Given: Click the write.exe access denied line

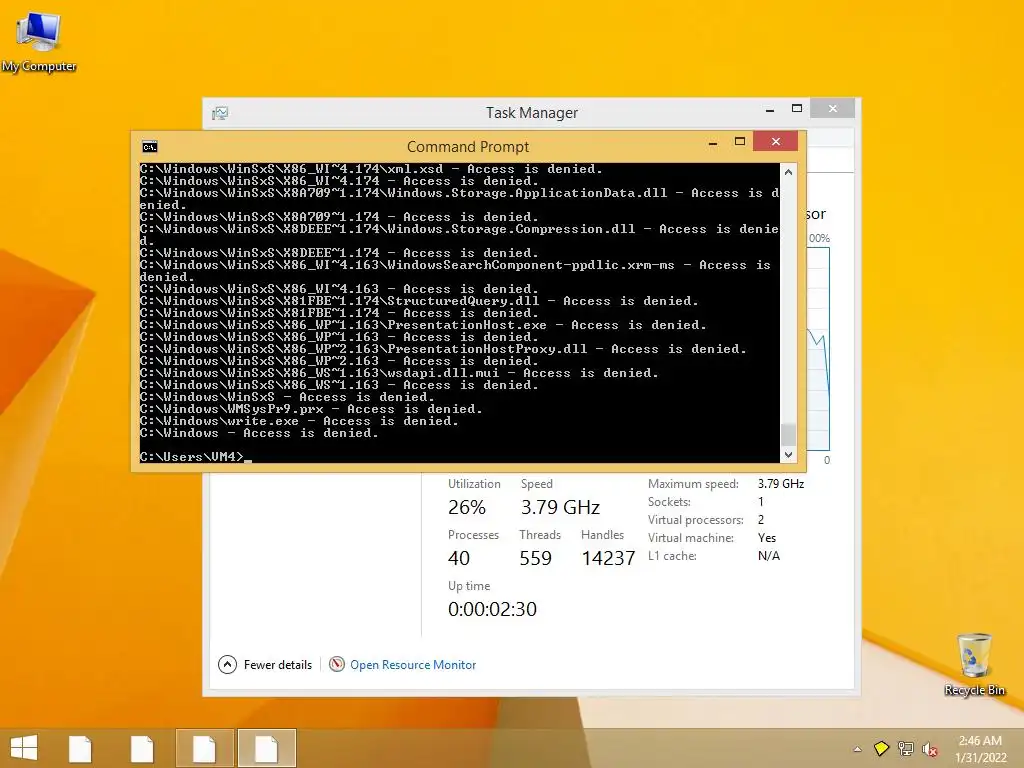Looking at the screenshot, I should [x=299, y=421].
